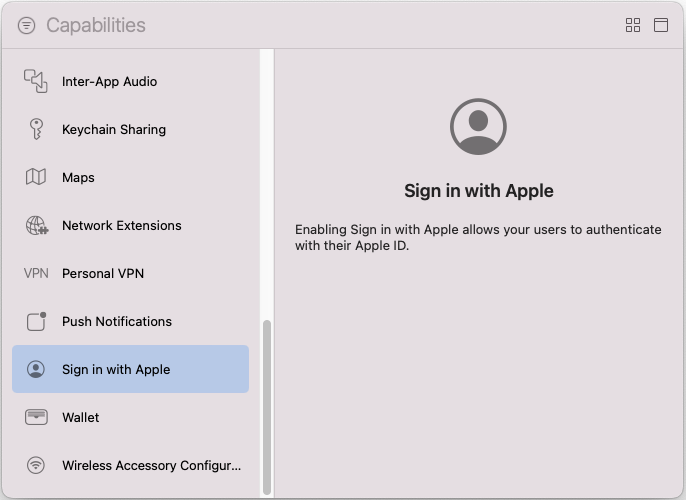Screen dimensions: 686x500
Task: Click the Enabling Sign in with Apple description
Action: coord(478,237)
